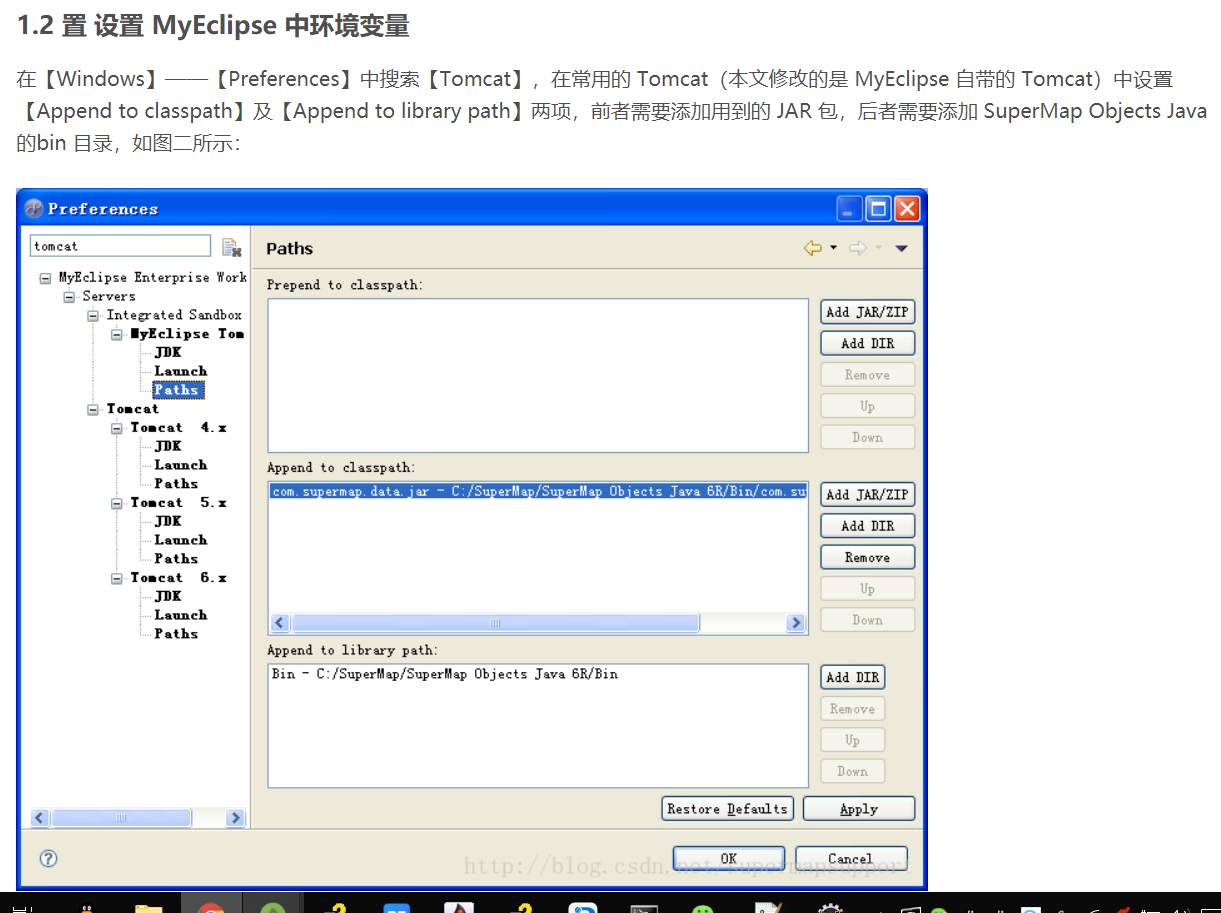
Task: Click the greyed forward navigation arrow
Action: pos(857,248)
